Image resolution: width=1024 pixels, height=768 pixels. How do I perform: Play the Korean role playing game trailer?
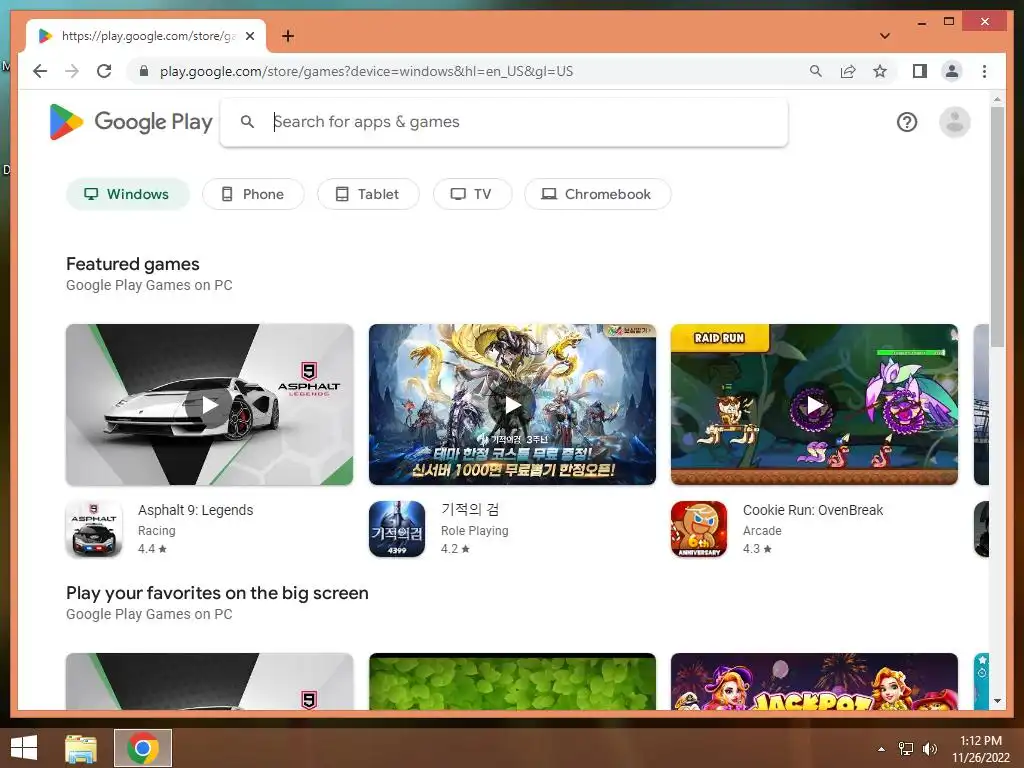tap(513, 405)
